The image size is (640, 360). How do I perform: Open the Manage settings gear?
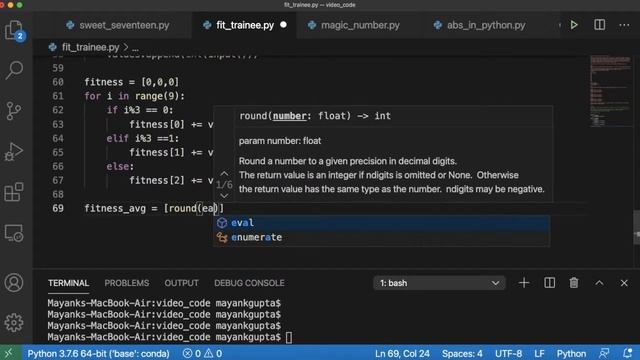(14, 322)
